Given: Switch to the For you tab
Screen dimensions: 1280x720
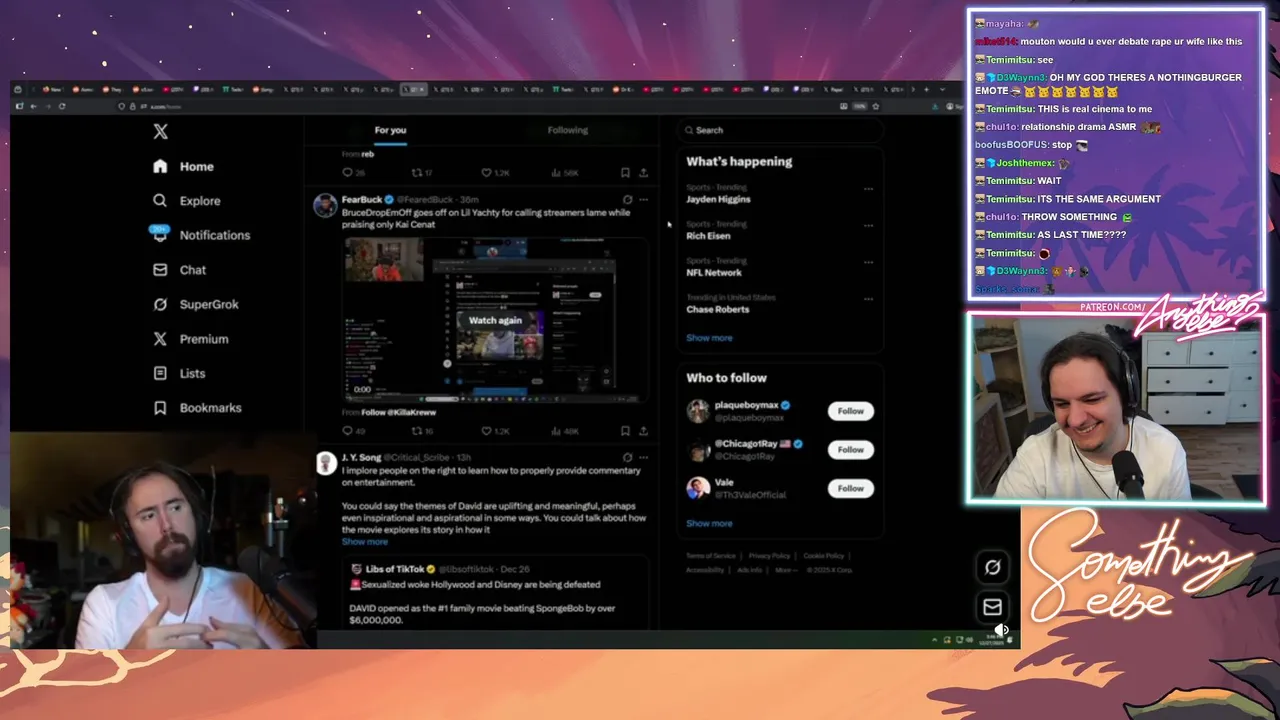Looking at the screenshot, I should coord(390,130).
